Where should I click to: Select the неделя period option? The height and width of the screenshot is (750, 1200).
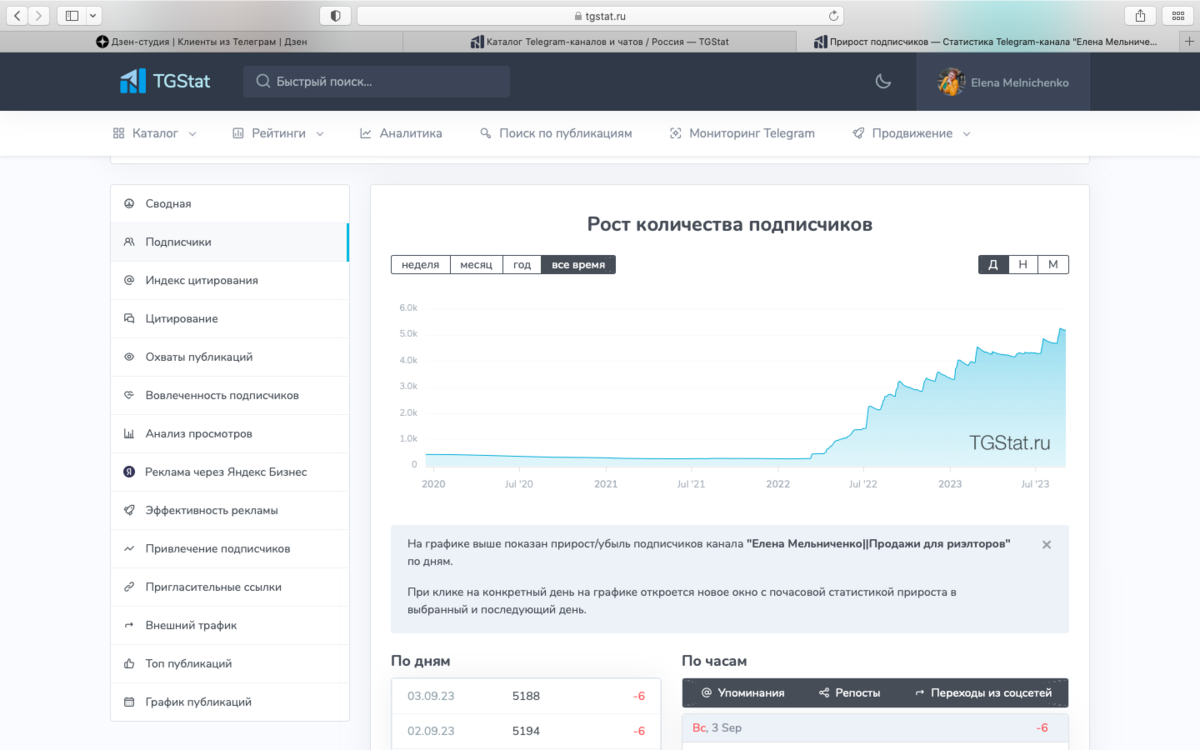(x=421, y=265)
